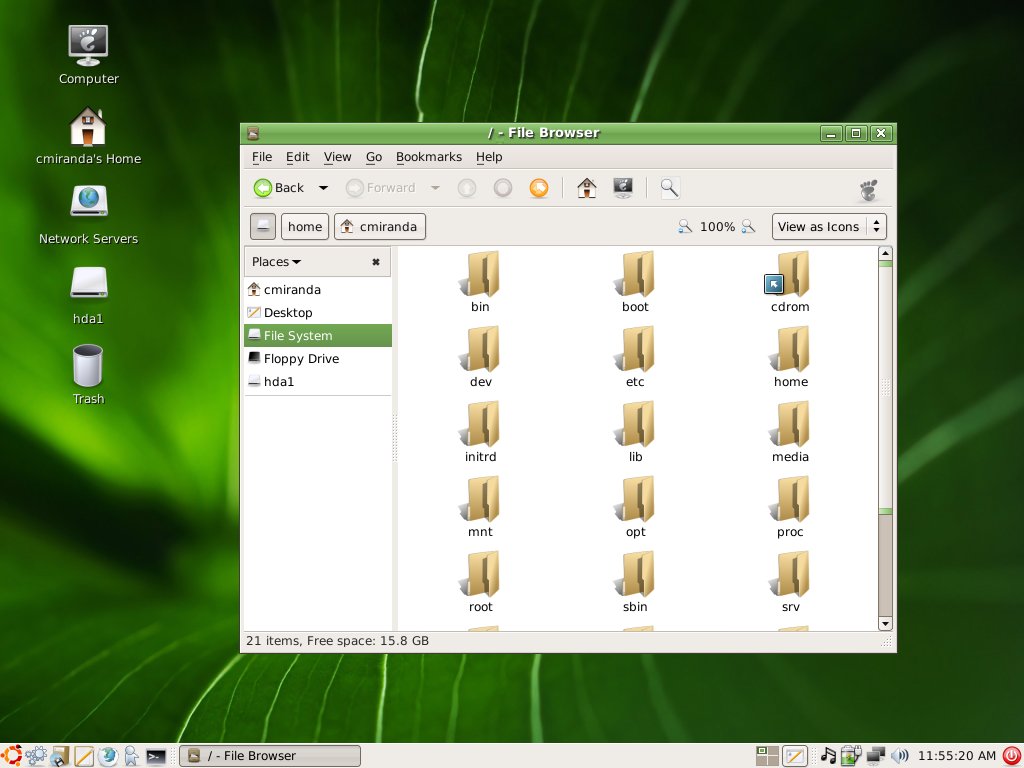Click the zoom in magnifier icon
This screenshot has height=768, width=1024.
748,227
